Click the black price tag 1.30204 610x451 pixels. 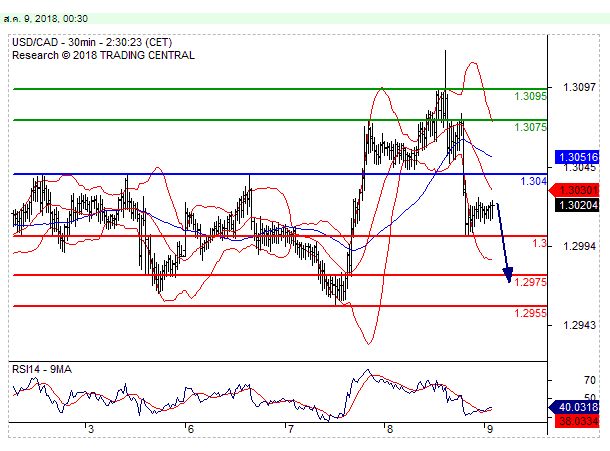(x=577, y=205)
